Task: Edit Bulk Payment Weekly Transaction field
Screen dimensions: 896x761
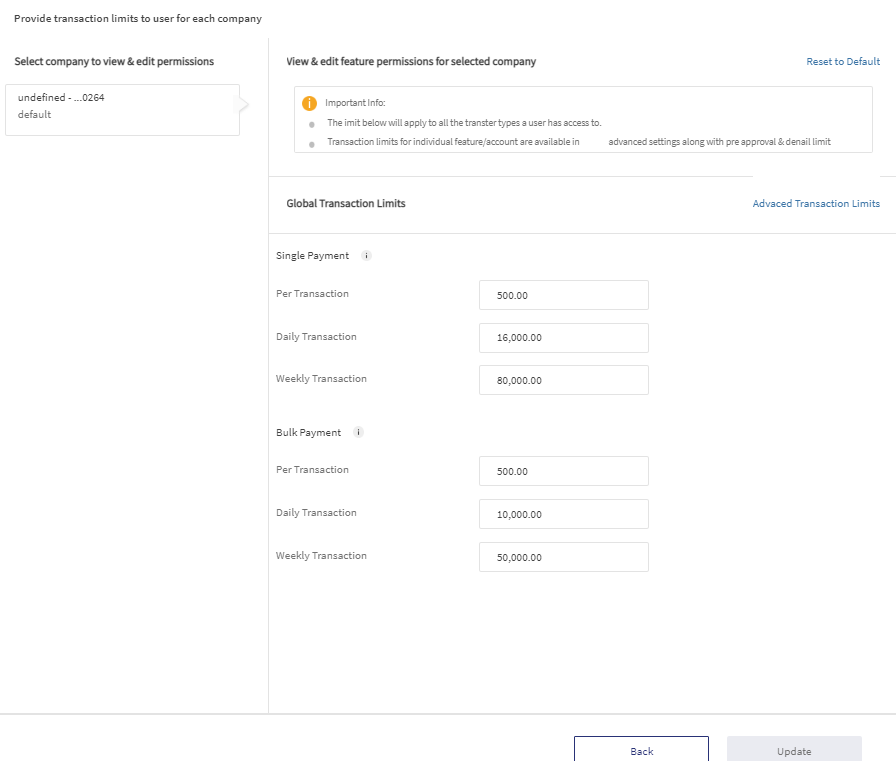Action: 563,556
